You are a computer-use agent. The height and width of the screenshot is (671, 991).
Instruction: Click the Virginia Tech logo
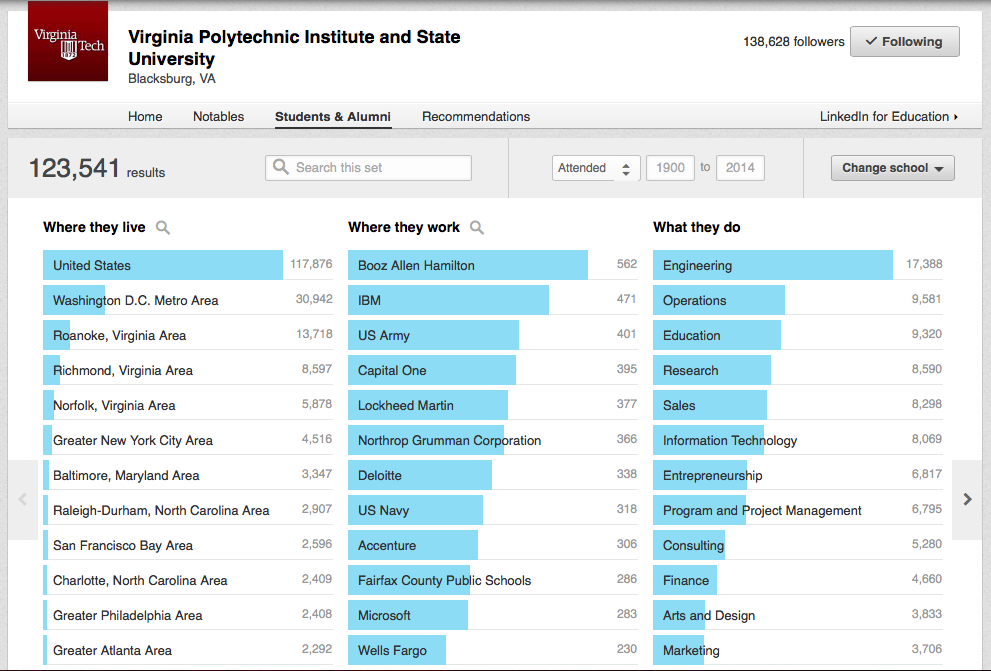[x=68, y=41]
